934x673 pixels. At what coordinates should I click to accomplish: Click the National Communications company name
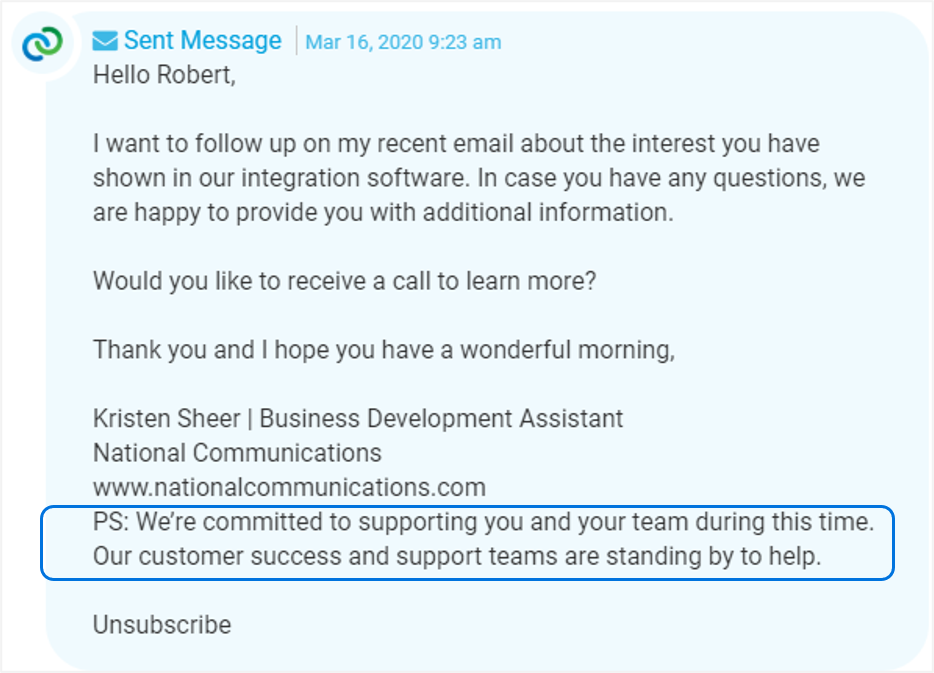tap(237, 453)
